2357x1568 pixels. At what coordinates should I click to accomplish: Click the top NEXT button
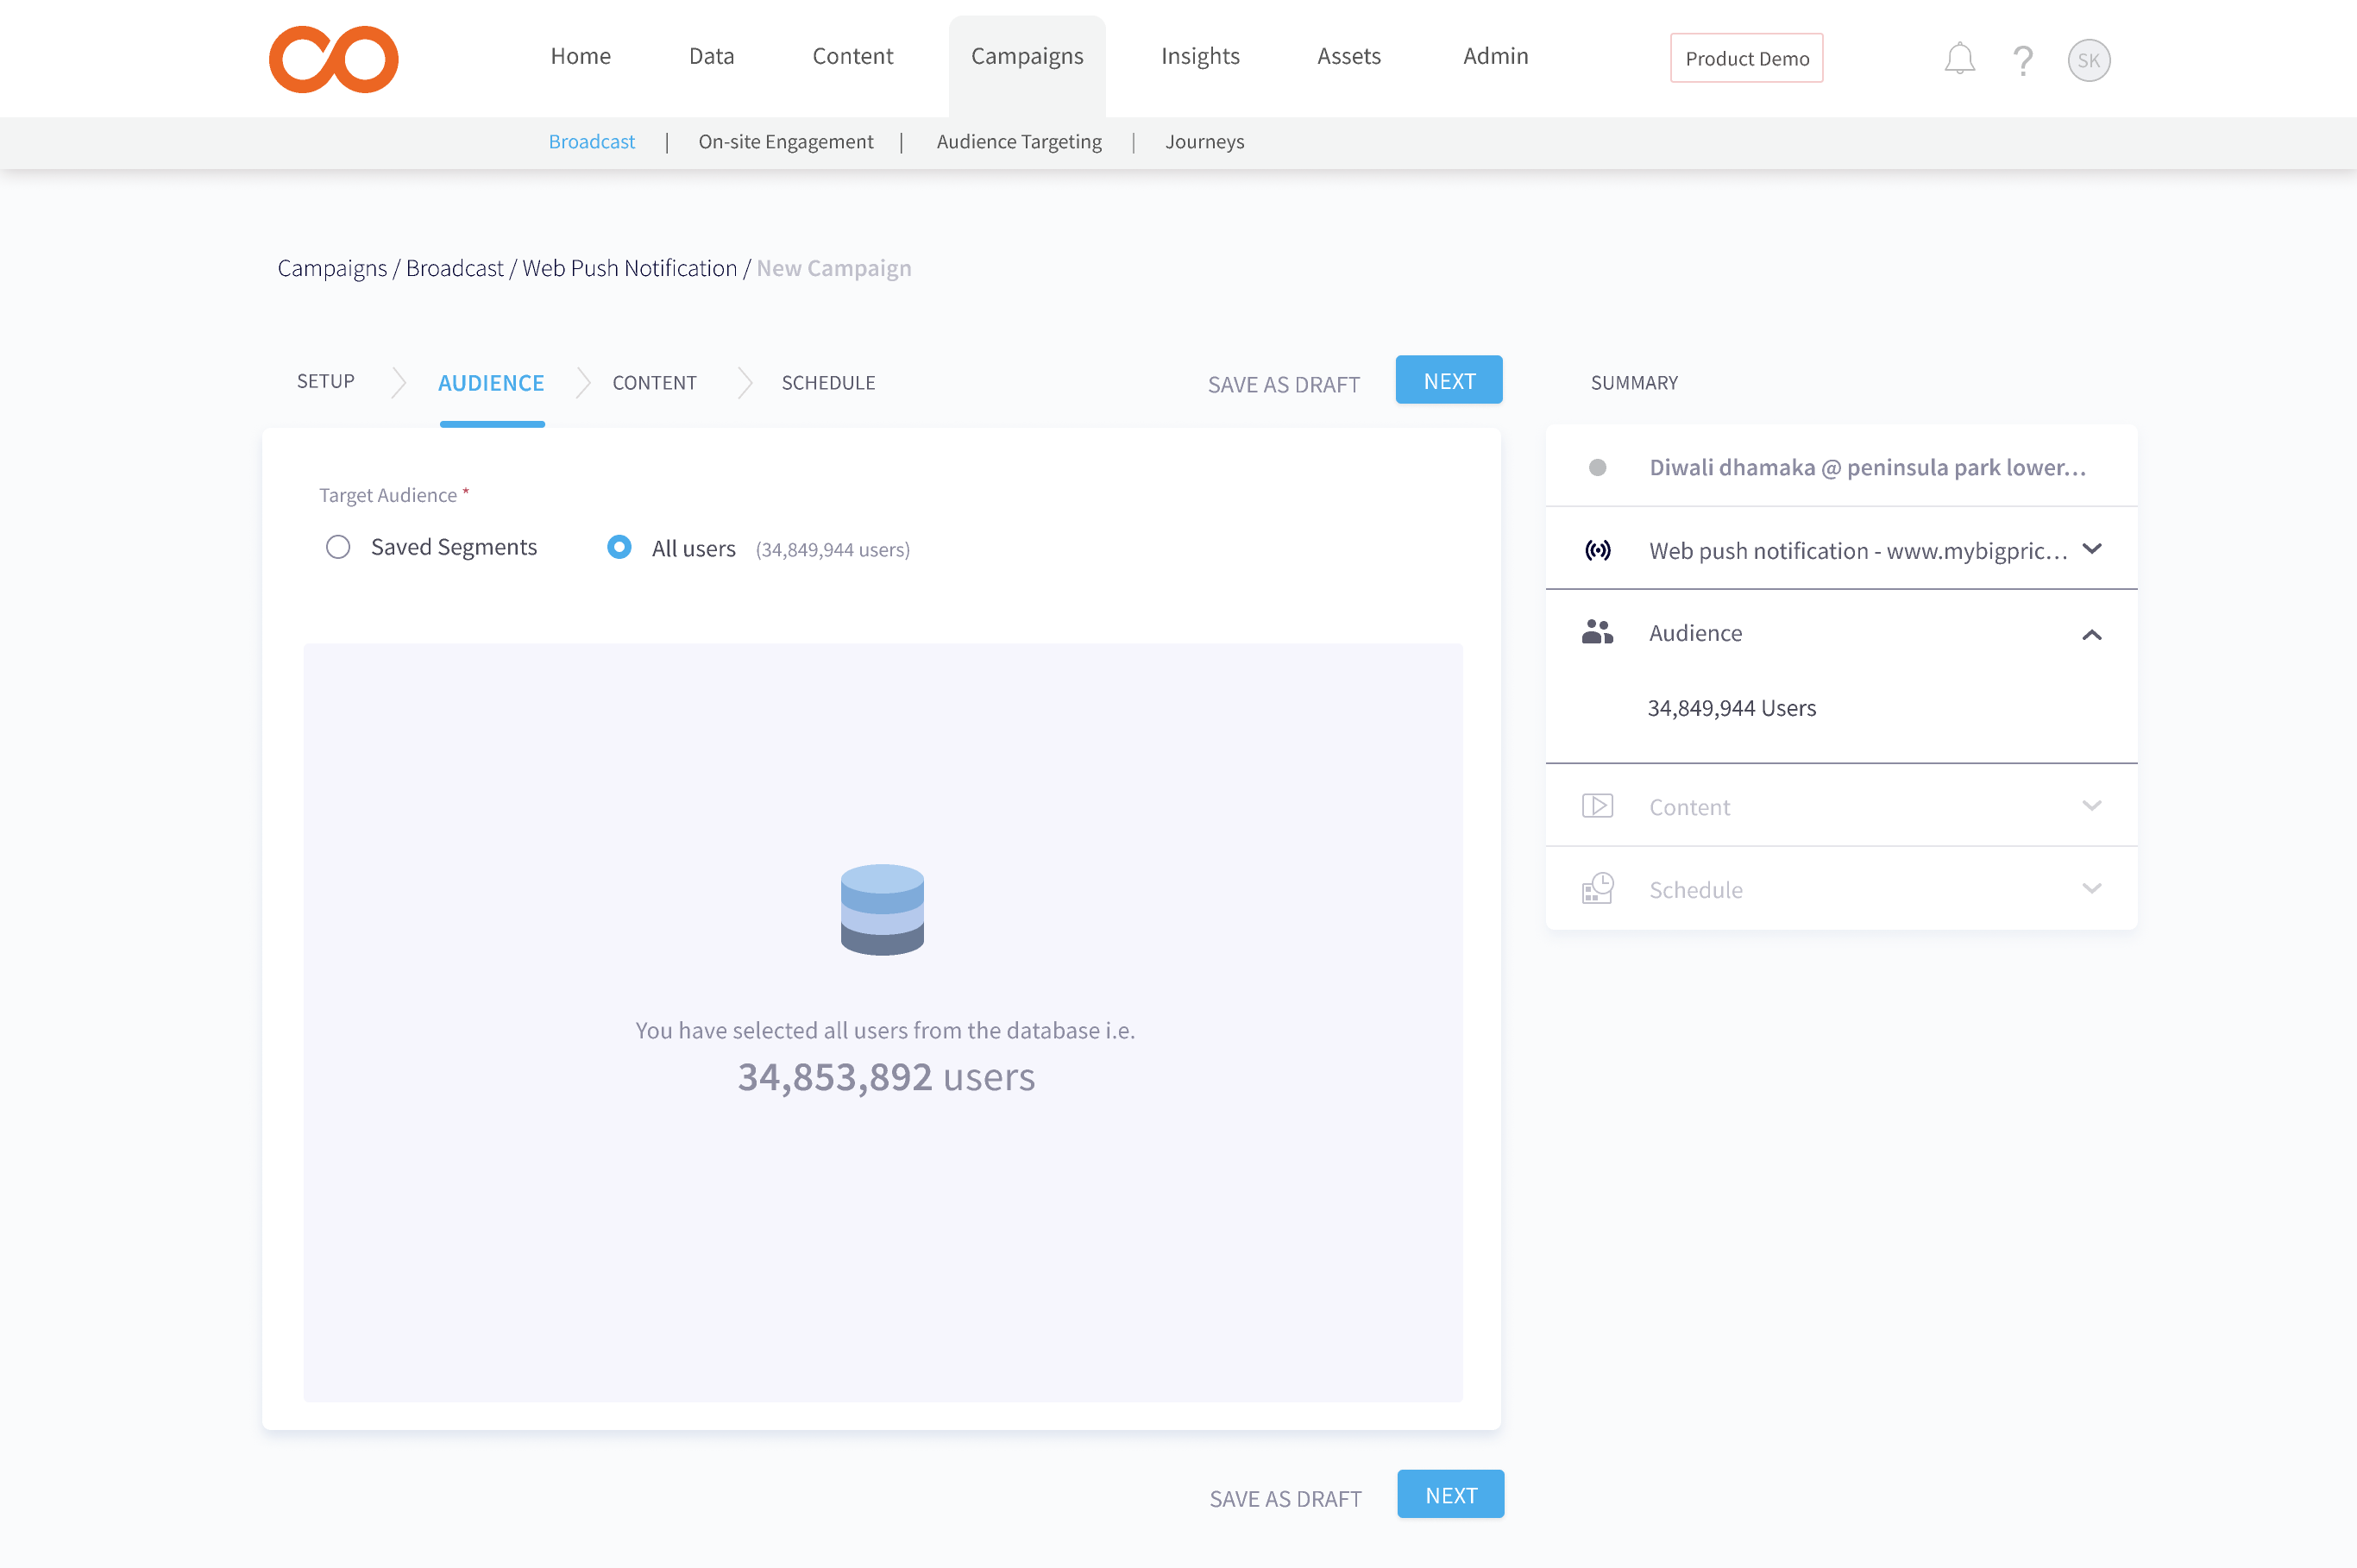point(1448,381)
